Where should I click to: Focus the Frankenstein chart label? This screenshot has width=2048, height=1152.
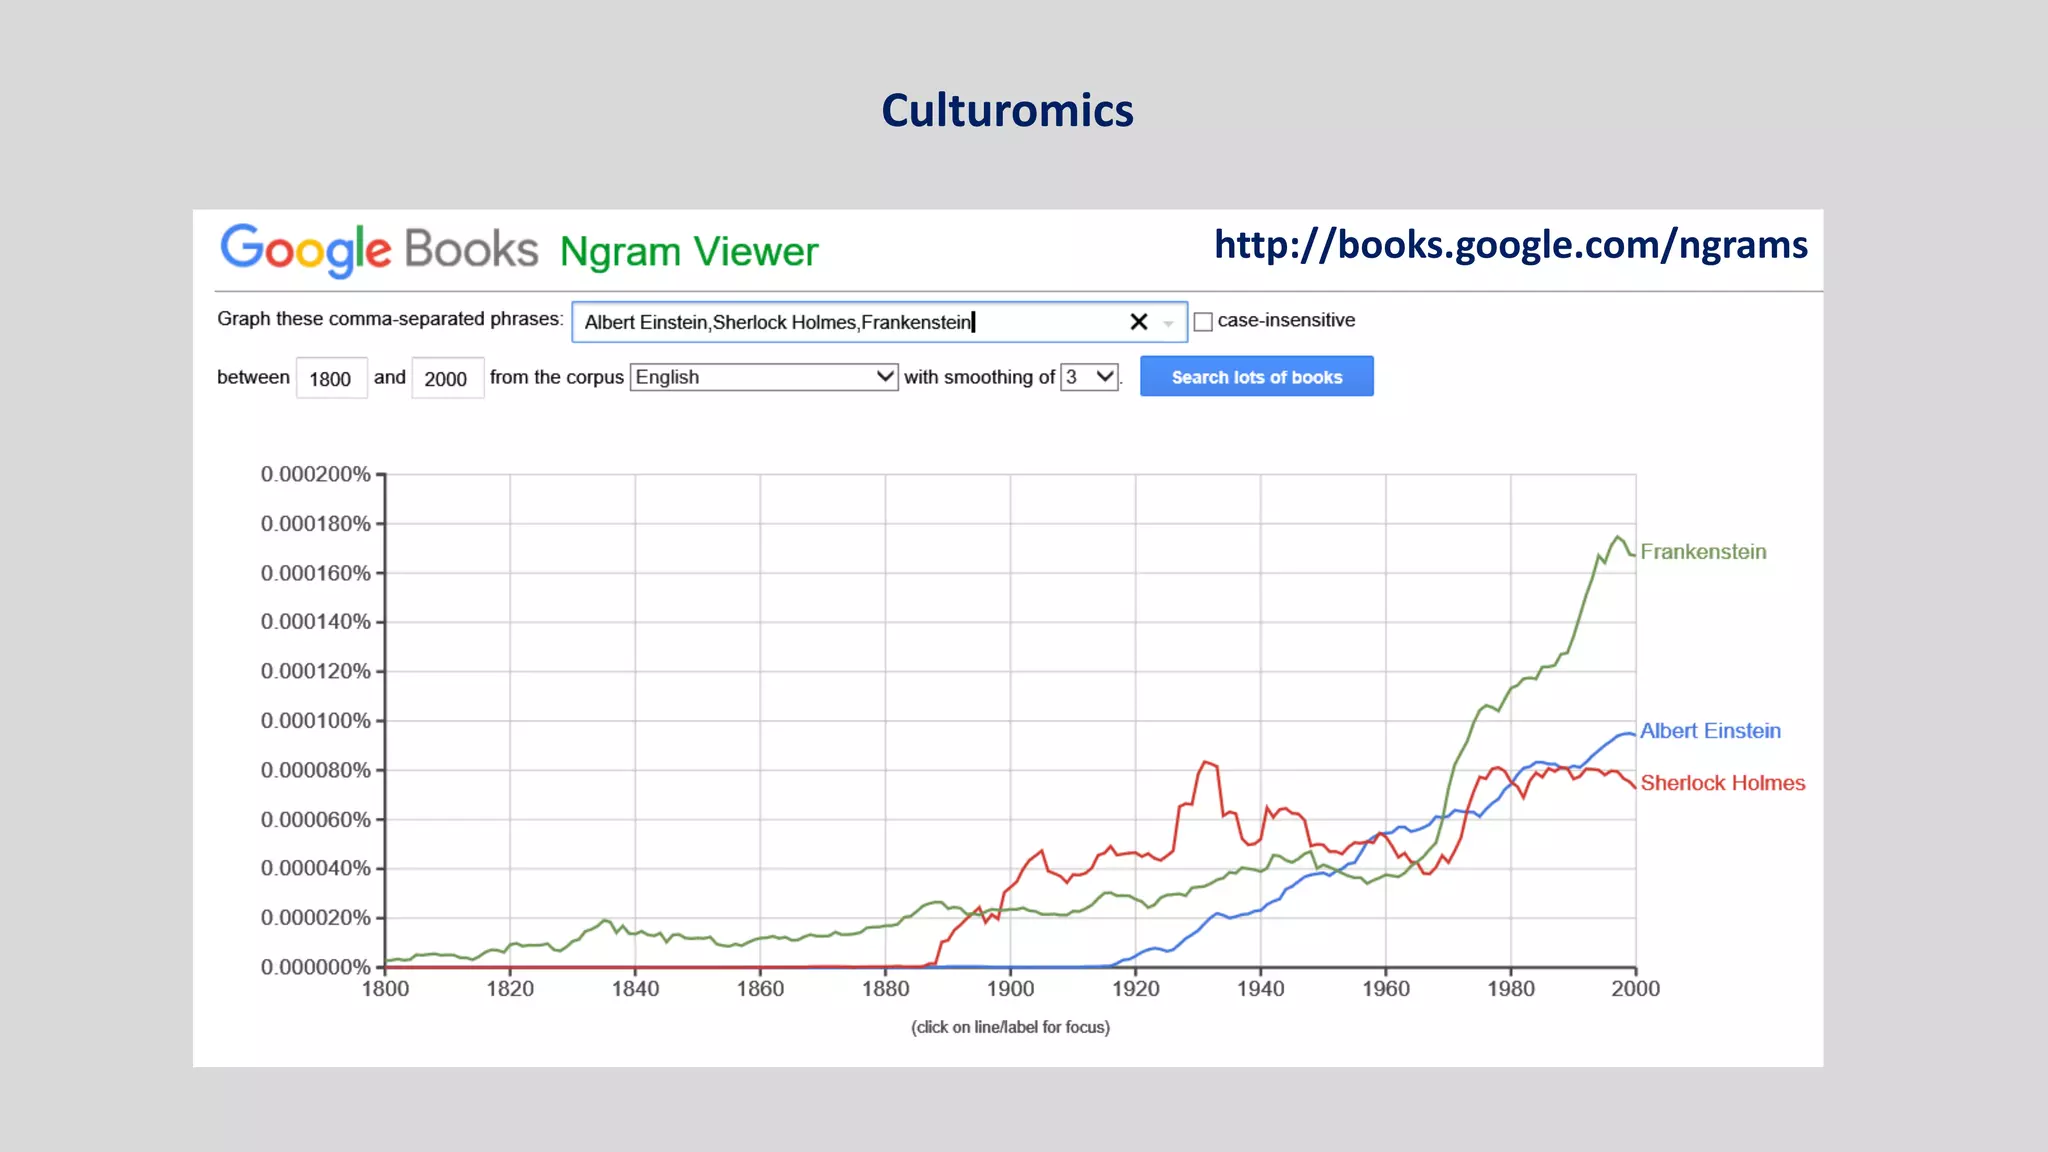1703,552
